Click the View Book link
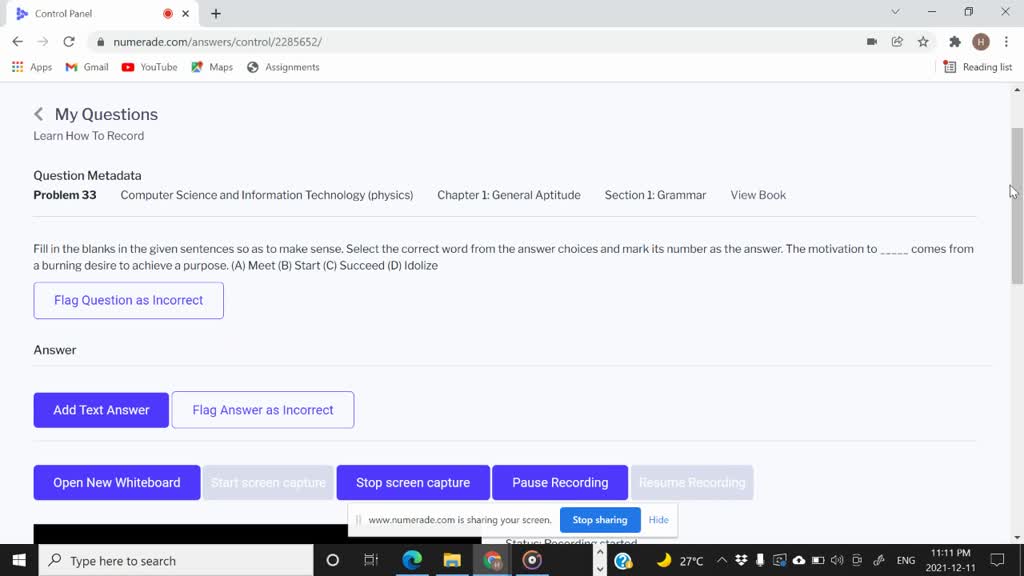 758,195
